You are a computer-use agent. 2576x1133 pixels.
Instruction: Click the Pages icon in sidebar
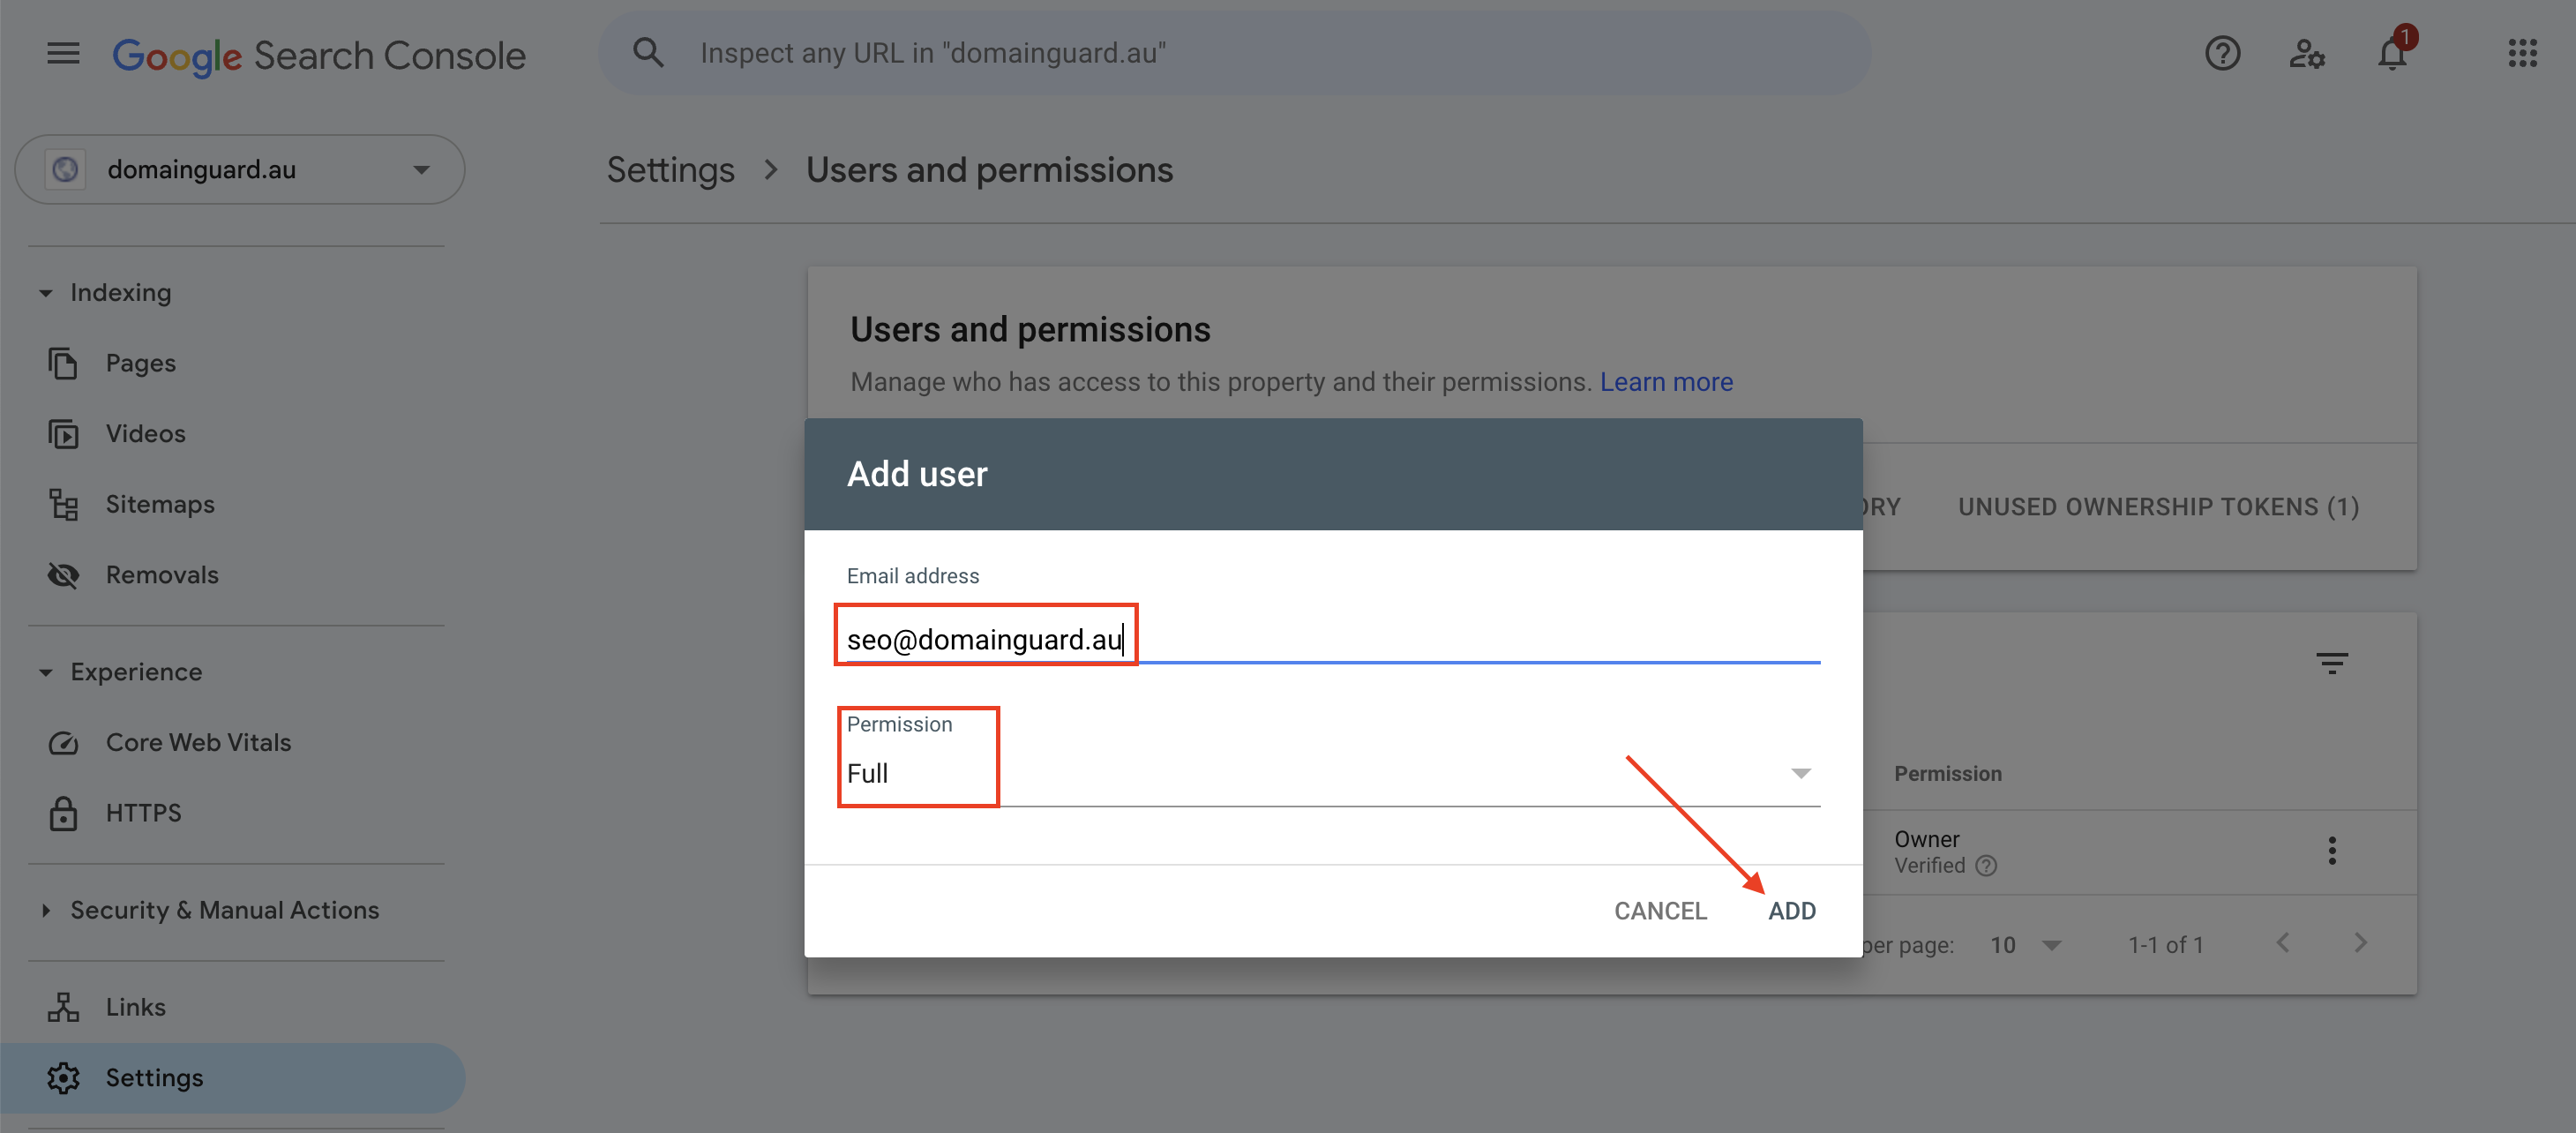63,363
